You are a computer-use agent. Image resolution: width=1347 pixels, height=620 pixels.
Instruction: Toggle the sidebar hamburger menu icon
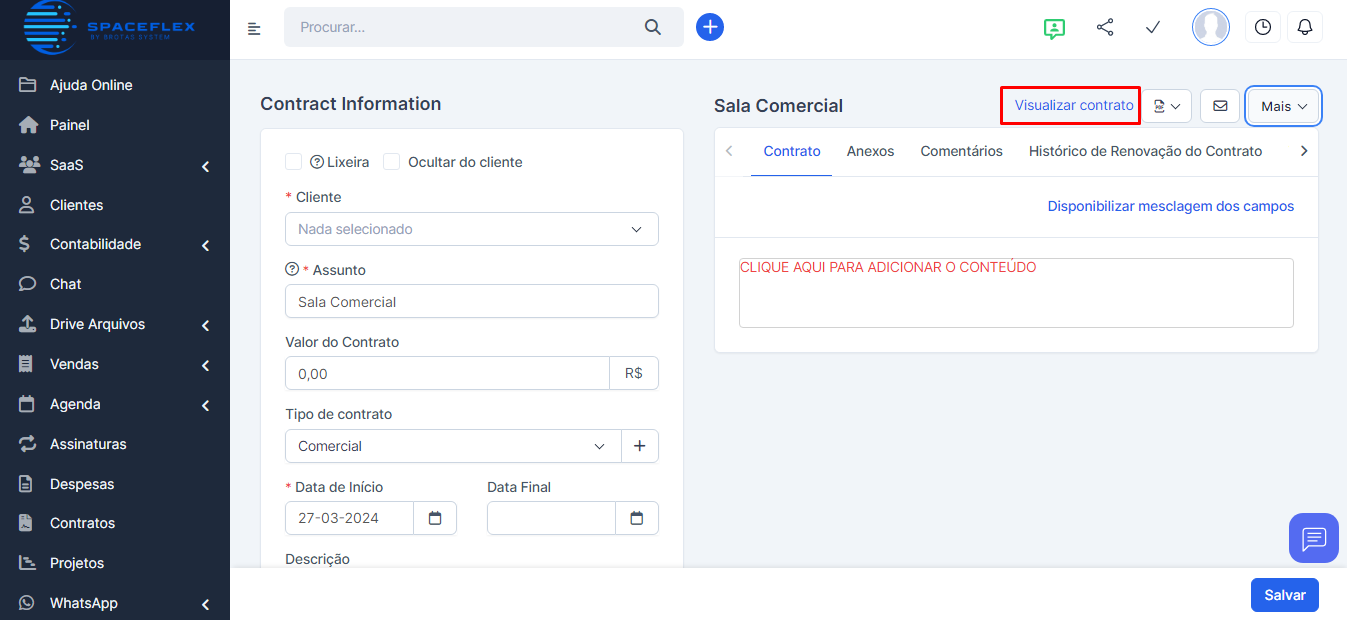(254, 28)
